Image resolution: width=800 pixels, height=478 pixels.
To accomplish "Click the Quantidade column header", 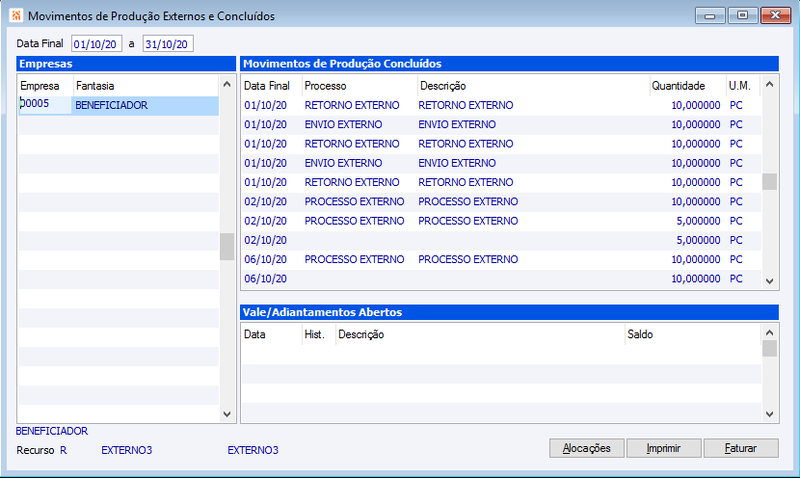I will [x=688, y=86].
